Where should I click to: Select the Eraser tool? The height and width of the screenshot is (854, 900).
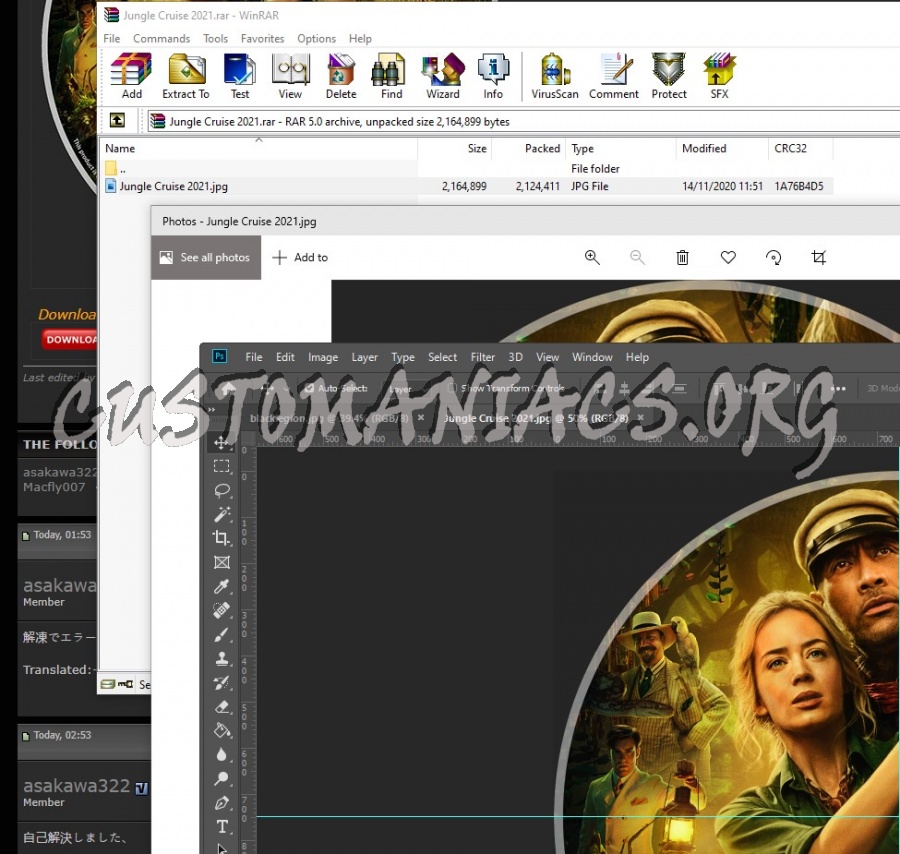[222, 707]
